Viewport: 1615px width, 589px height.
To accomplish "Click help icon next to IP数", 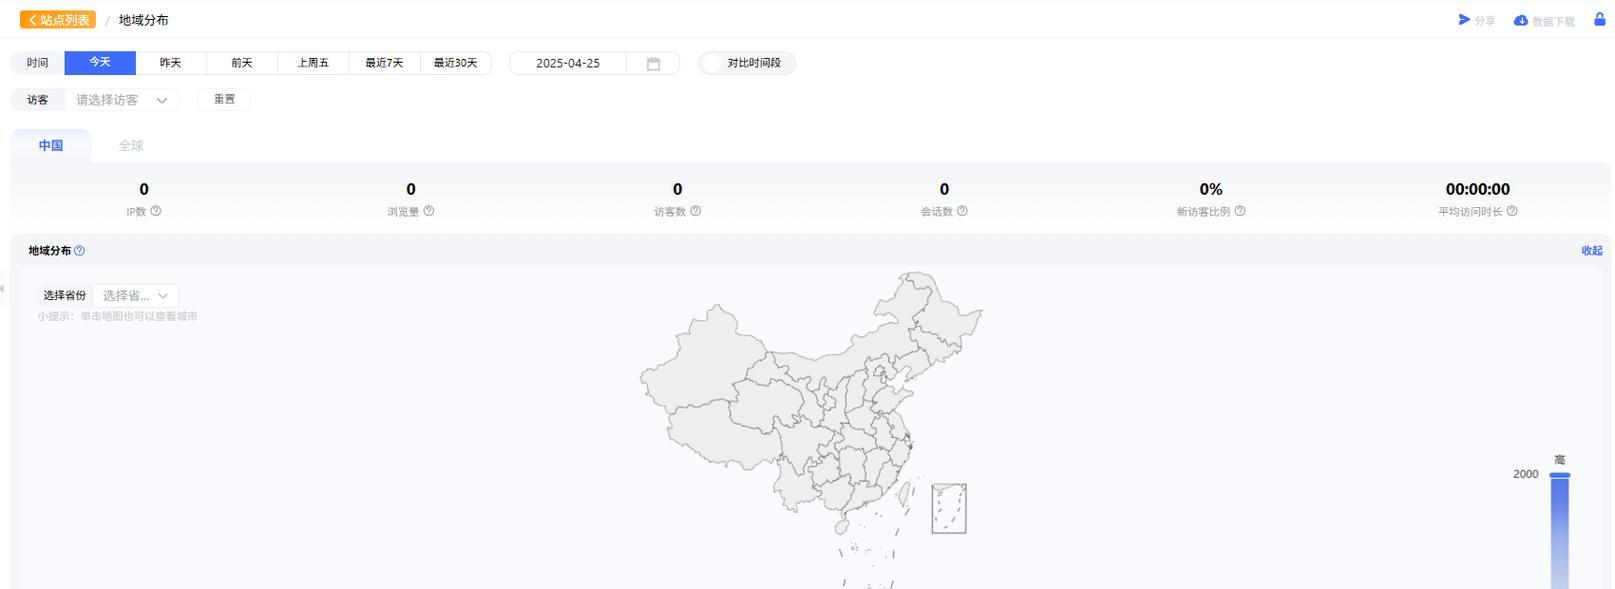I will point(155,211).
